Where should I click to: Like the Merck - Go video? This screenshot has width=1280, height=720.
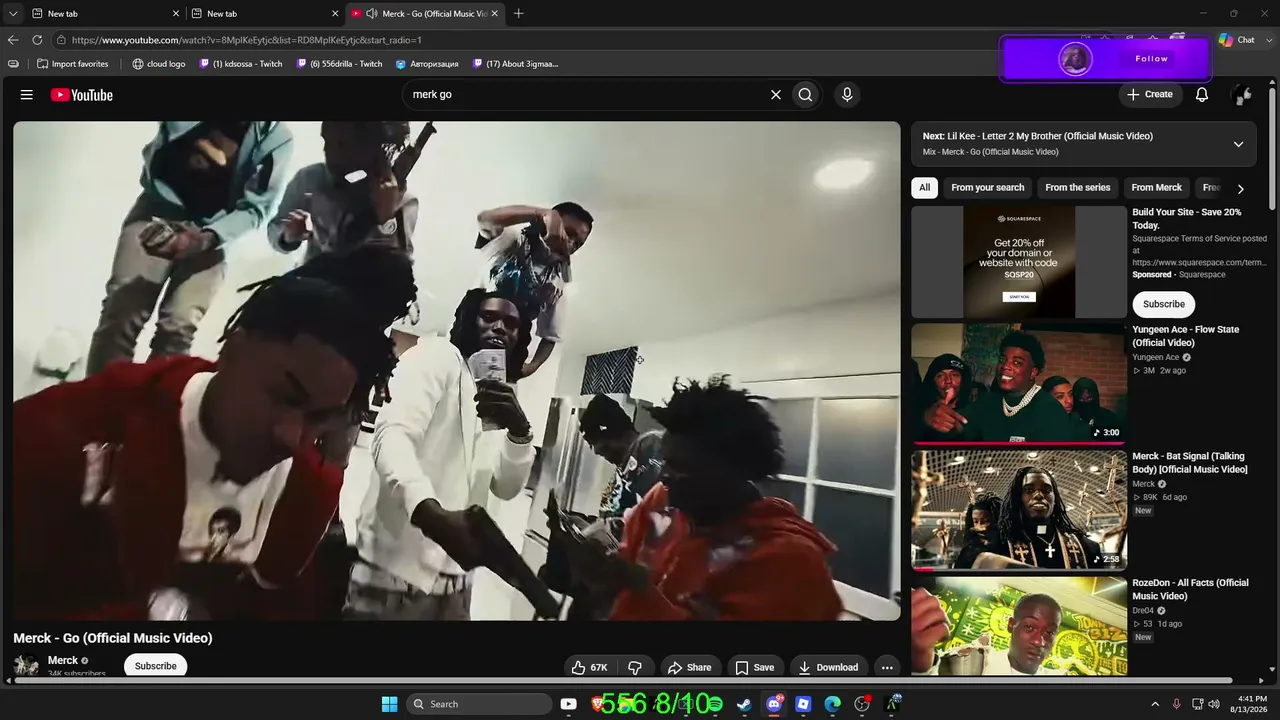pos(589,667)
